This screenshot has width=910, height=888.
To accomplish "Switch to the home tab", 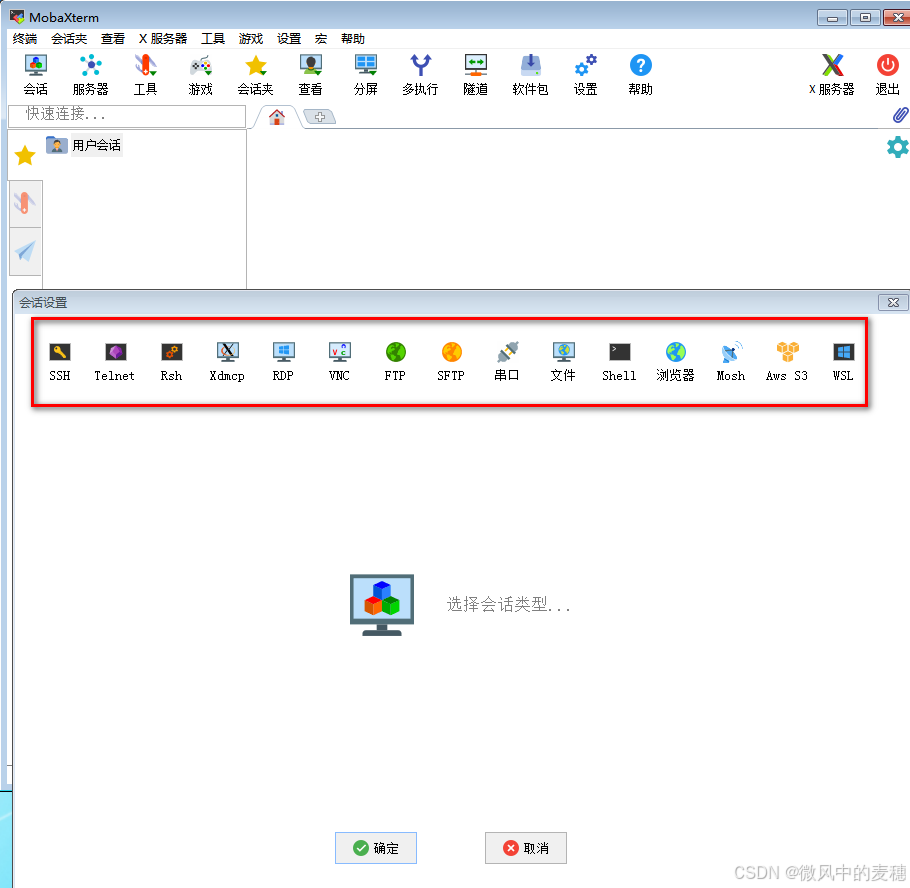I will coord(277,117).
